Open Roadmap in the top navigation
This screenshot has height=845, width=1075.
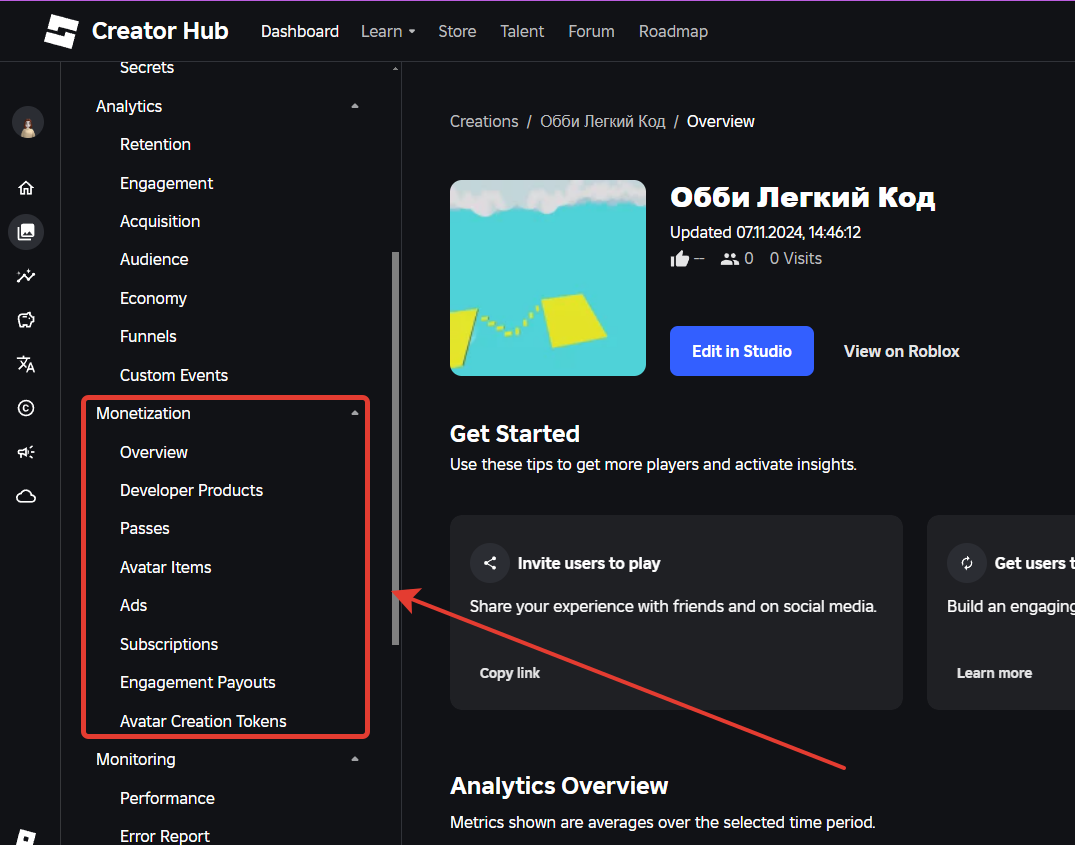(673, 32)
